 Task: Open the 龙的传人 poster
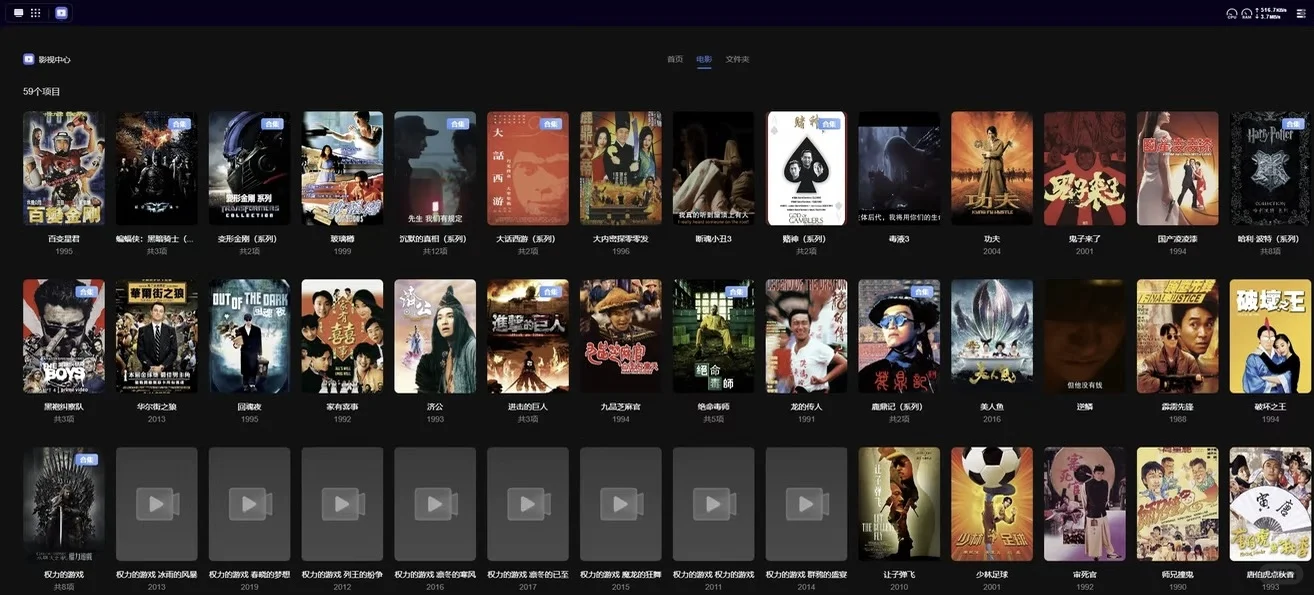[x=806, y=336]
